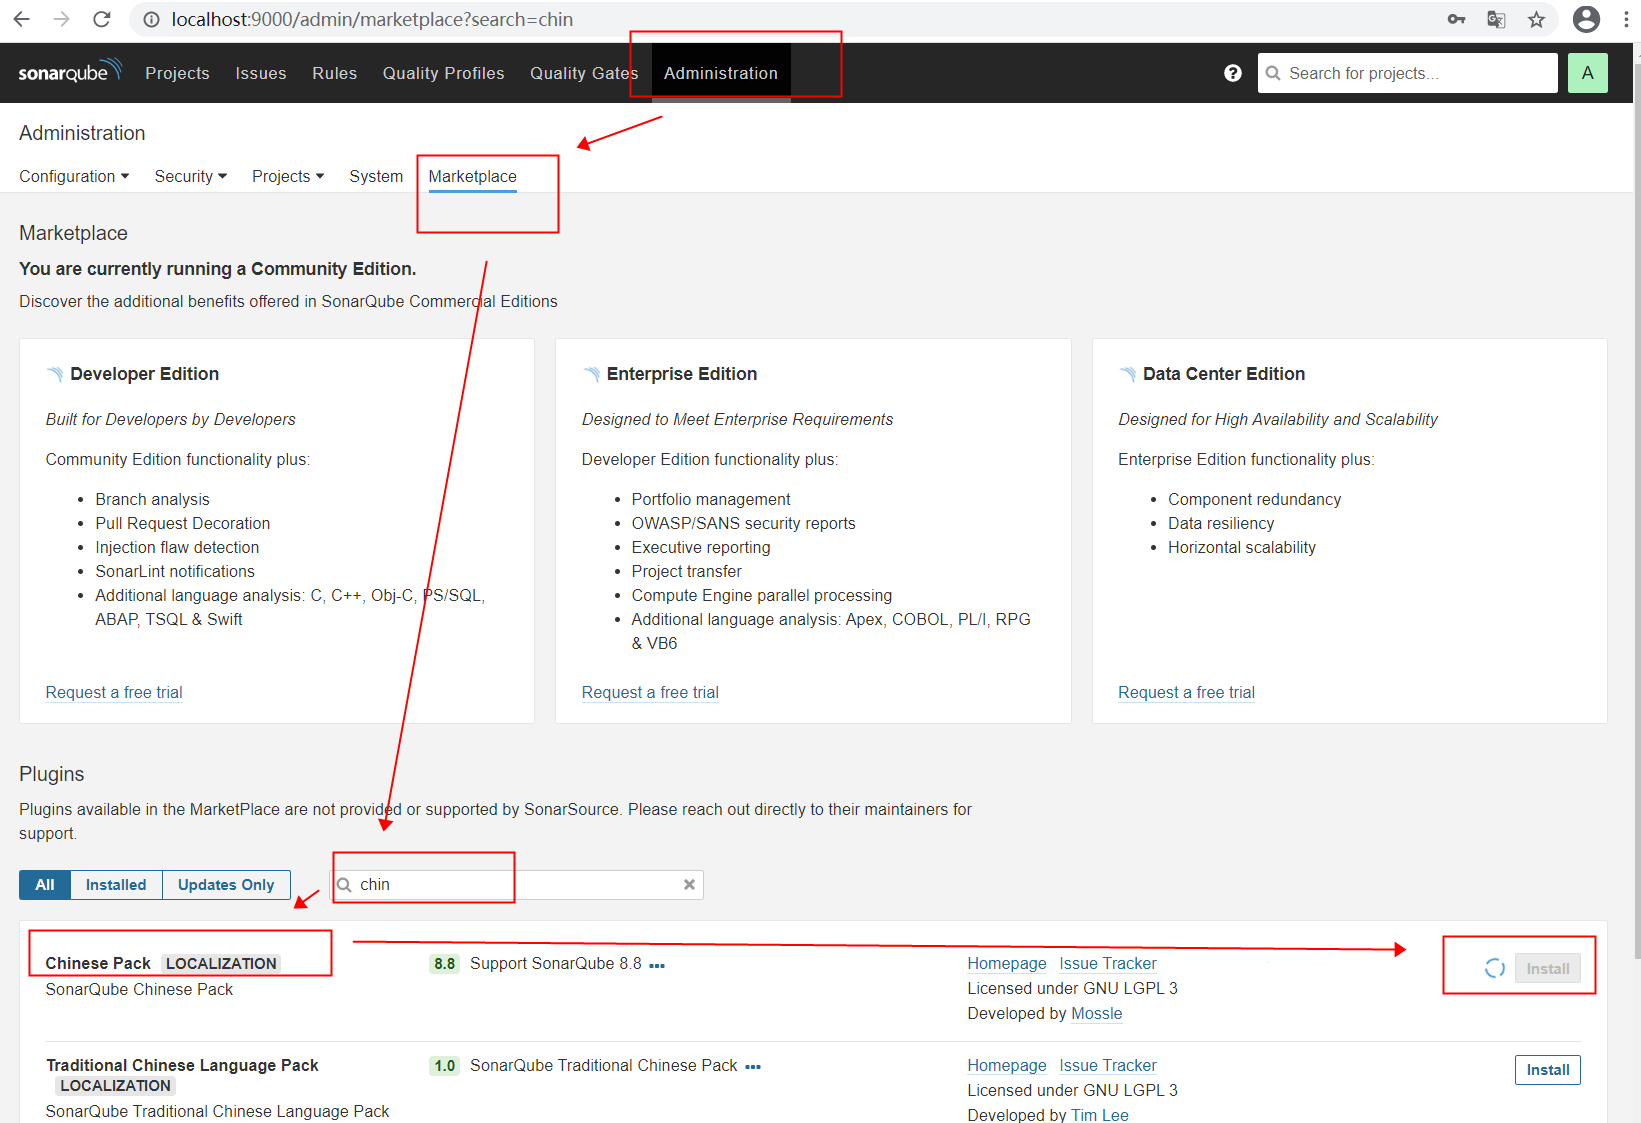Select the All plugins filter
The width and height of the screenshot is (1641, 1123).
[45, 885]
